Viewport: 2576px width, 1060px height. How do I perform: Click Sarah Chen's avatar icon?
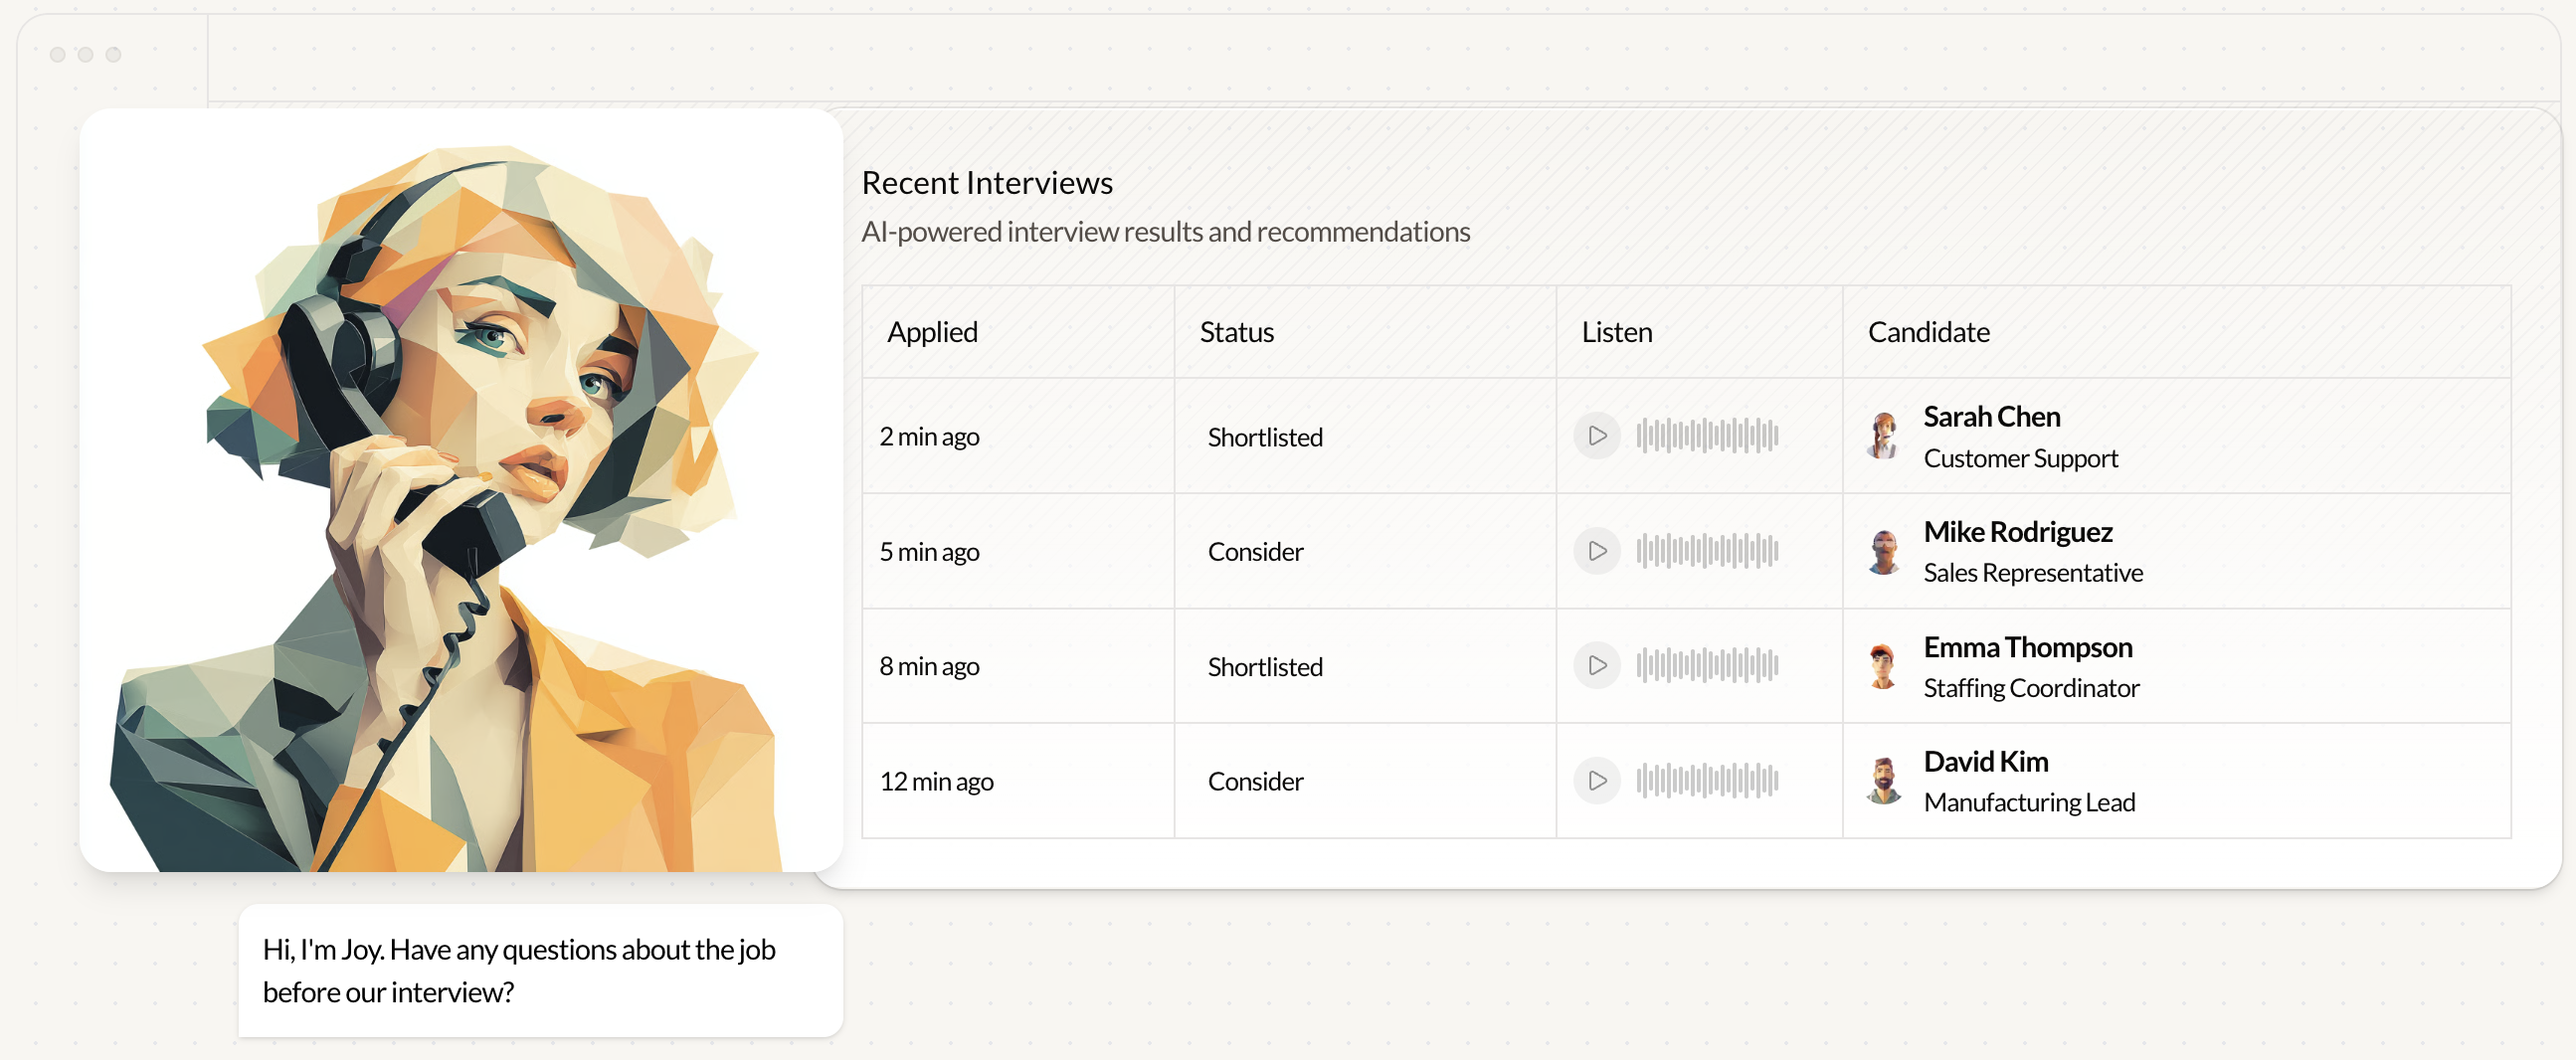tap(1884, 436)
